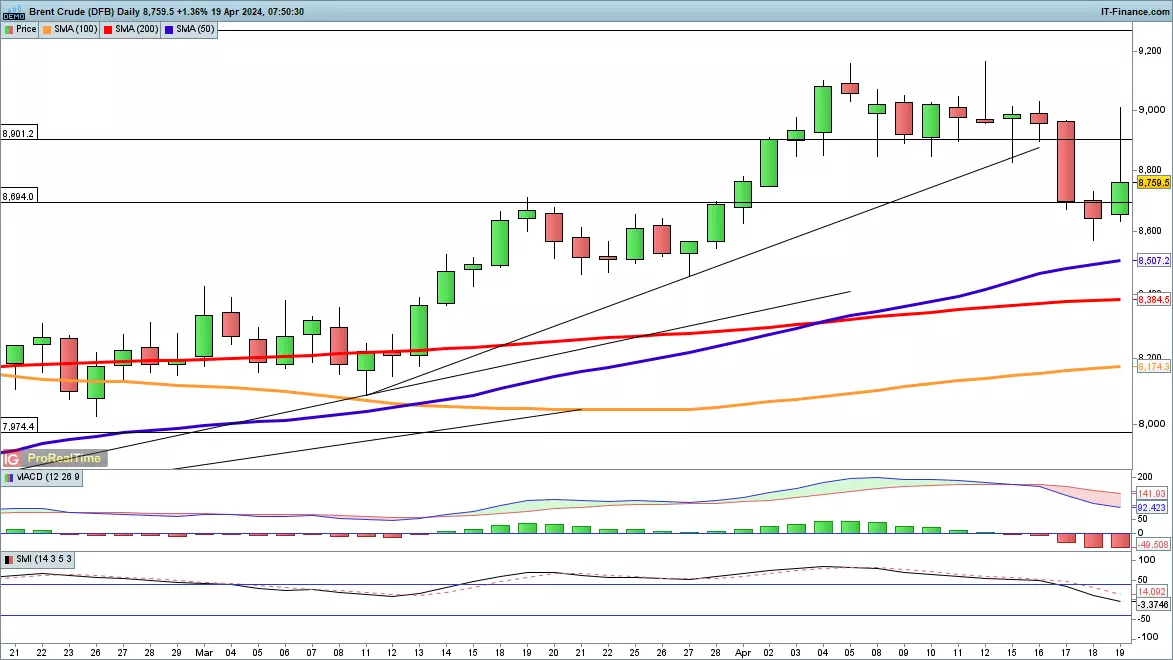Click the Mar label on the date axis
Image resolution: width=1173 pixels, height=660 pixels.
point(203,653)
